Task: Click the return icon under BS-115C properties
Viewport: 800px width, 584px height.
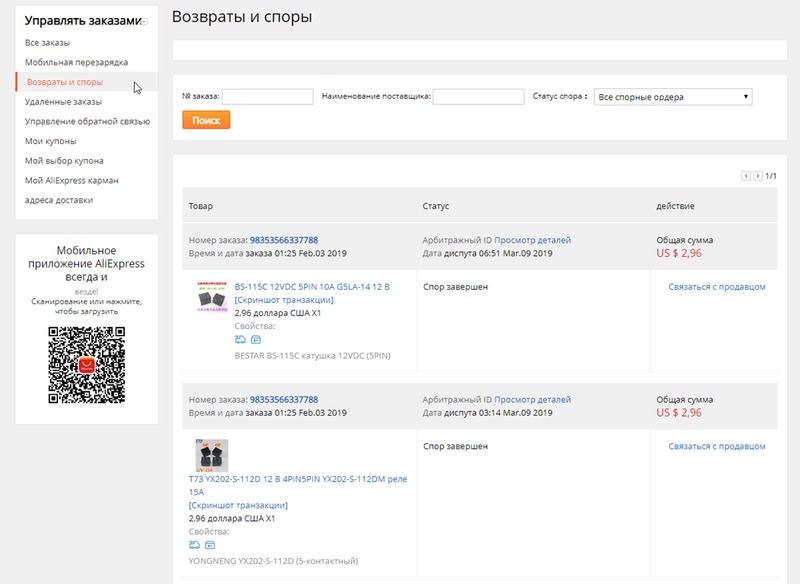Action: point(254,339)
